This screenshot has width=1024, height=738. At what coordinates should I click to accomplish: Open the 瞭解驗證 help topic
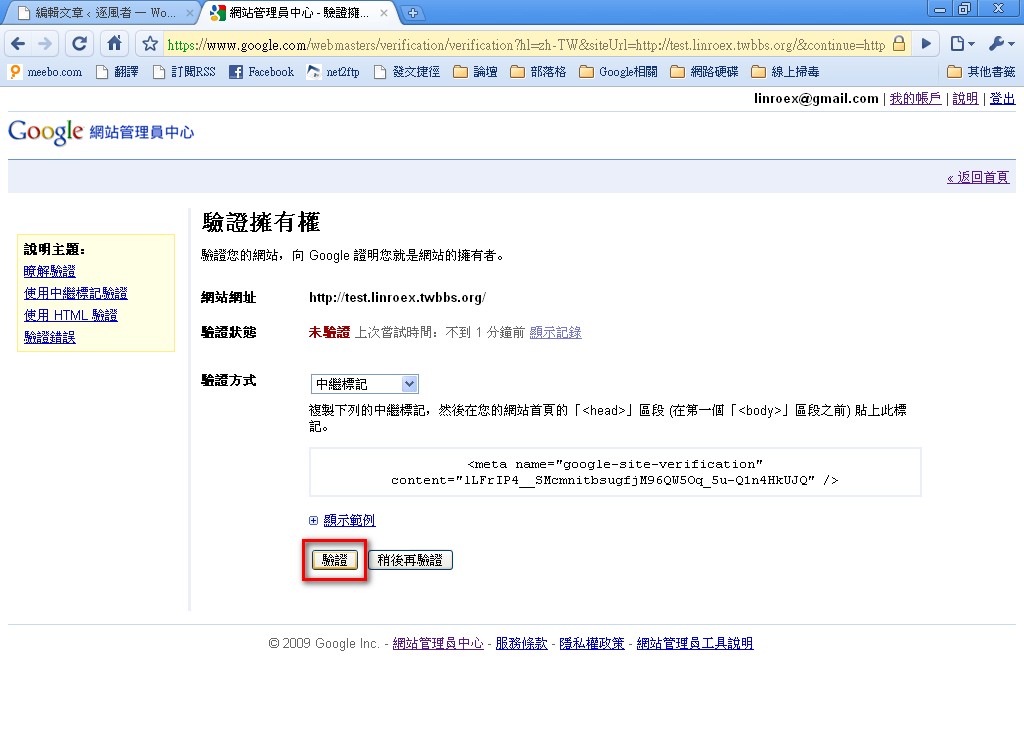tap(50, 271)
